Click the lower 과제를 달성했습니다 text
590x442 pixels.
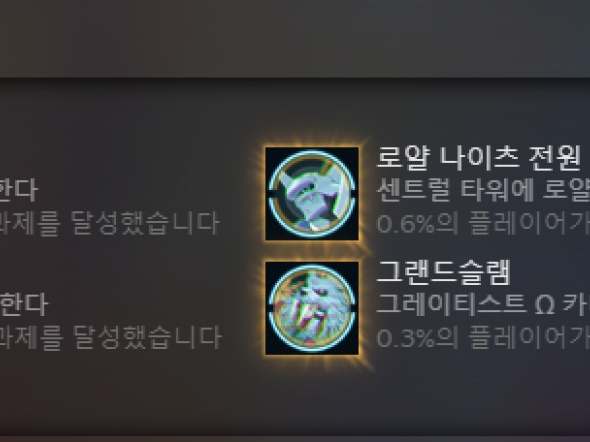110,337
